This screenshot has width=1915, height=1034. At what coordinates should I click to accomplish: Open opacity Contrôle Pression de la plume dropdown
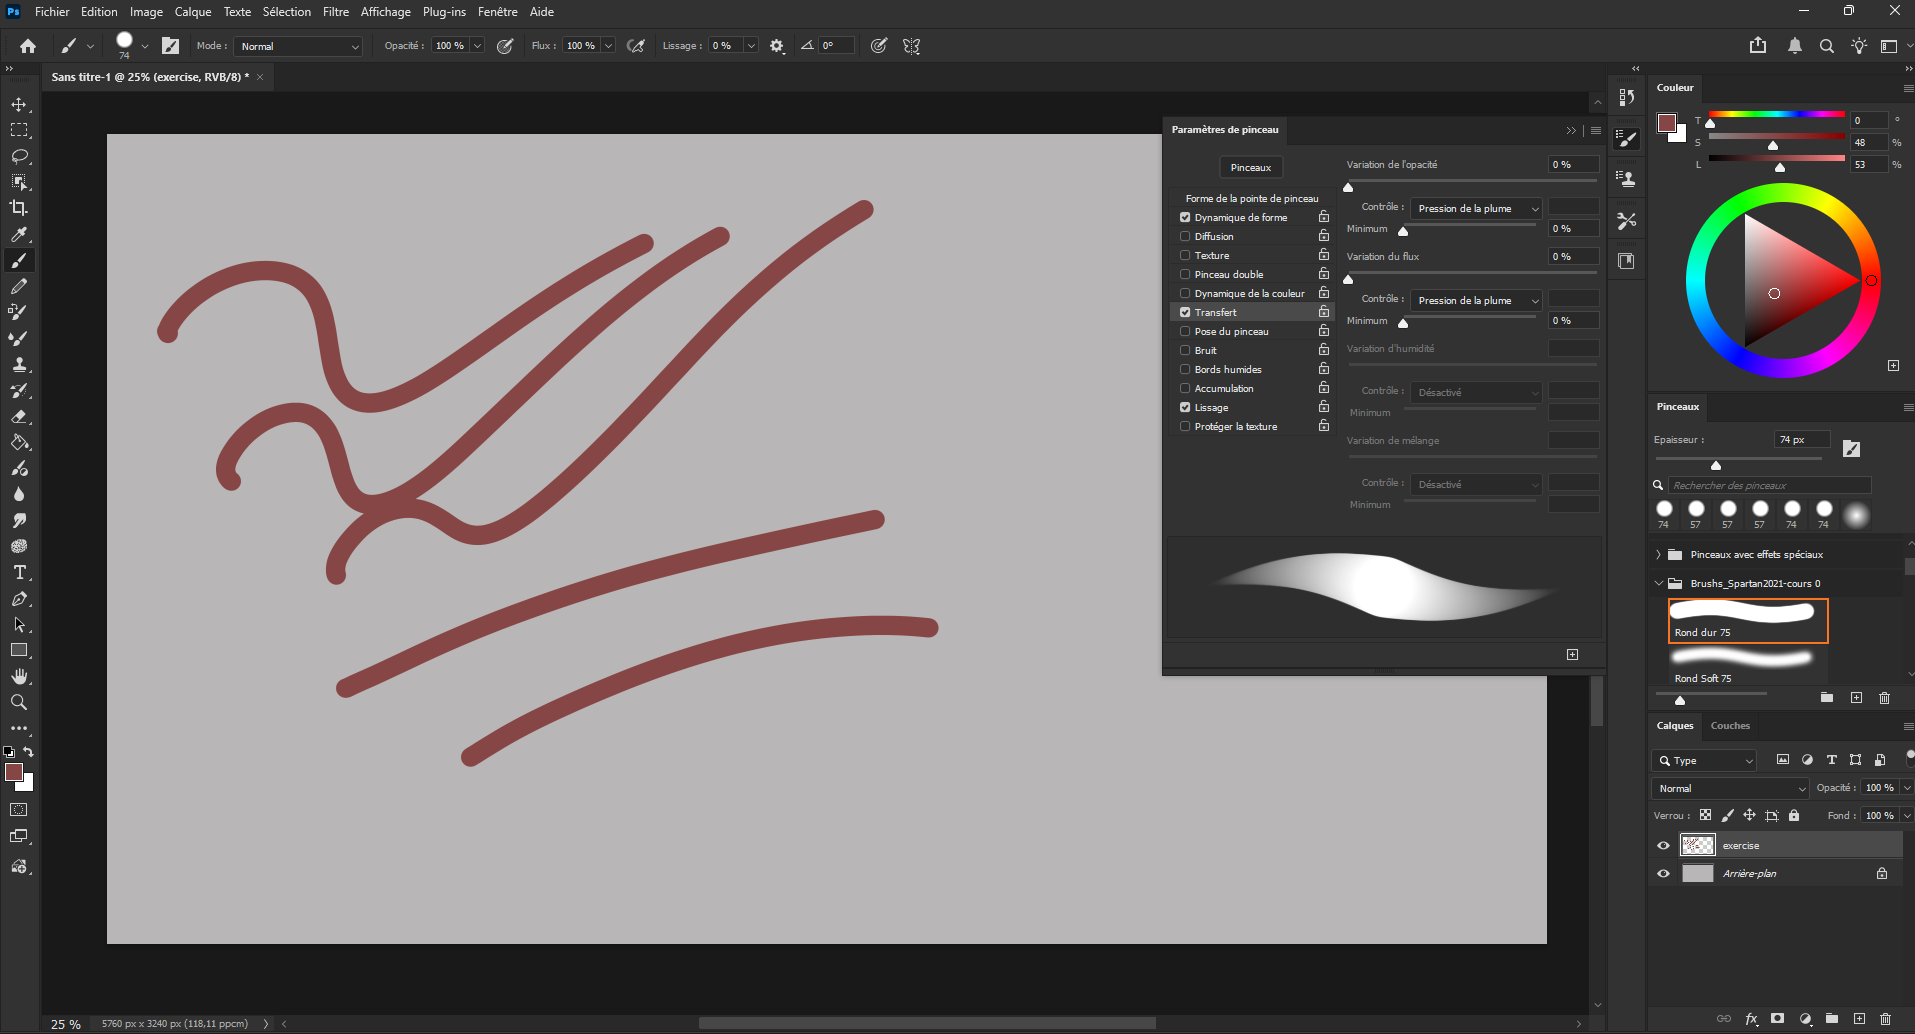pos(1476,208)
